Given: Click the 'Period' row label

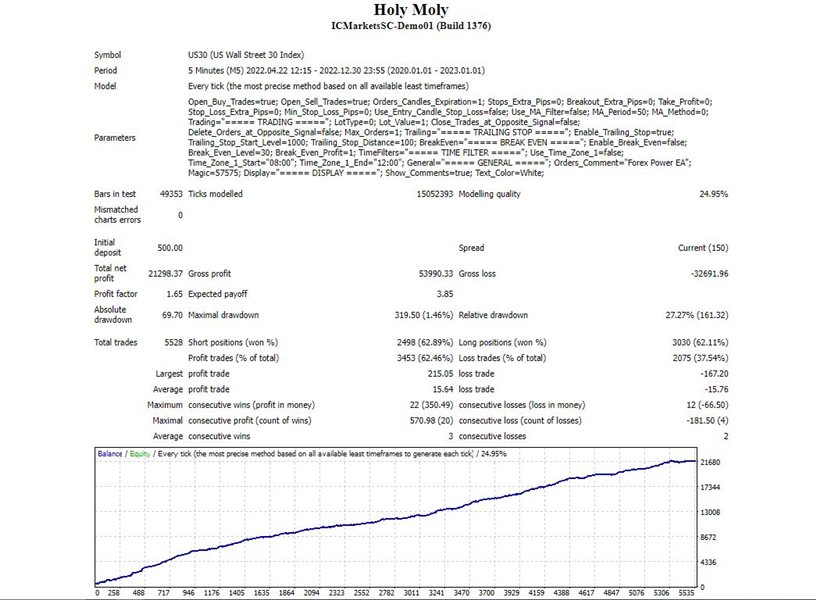Looking at the screenshot, I should (106, 70).
